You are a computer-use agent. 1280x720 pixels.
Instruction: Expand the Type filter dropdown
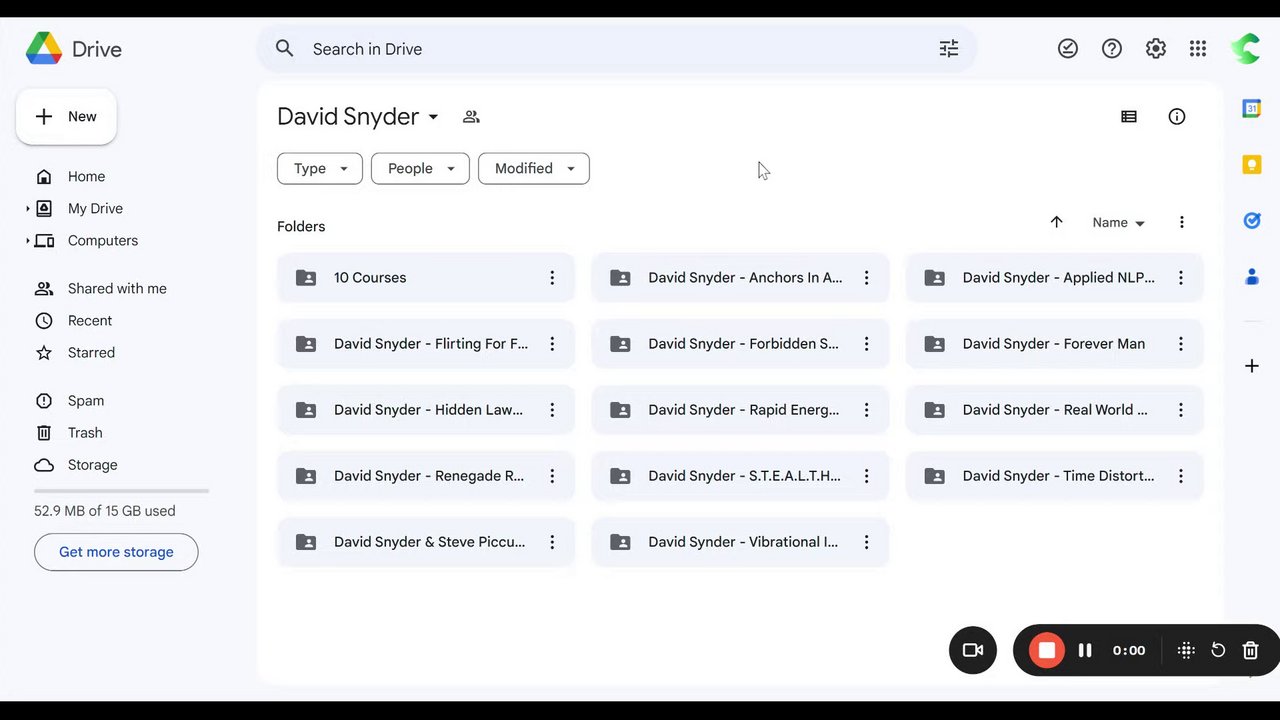tap(319, 169)
